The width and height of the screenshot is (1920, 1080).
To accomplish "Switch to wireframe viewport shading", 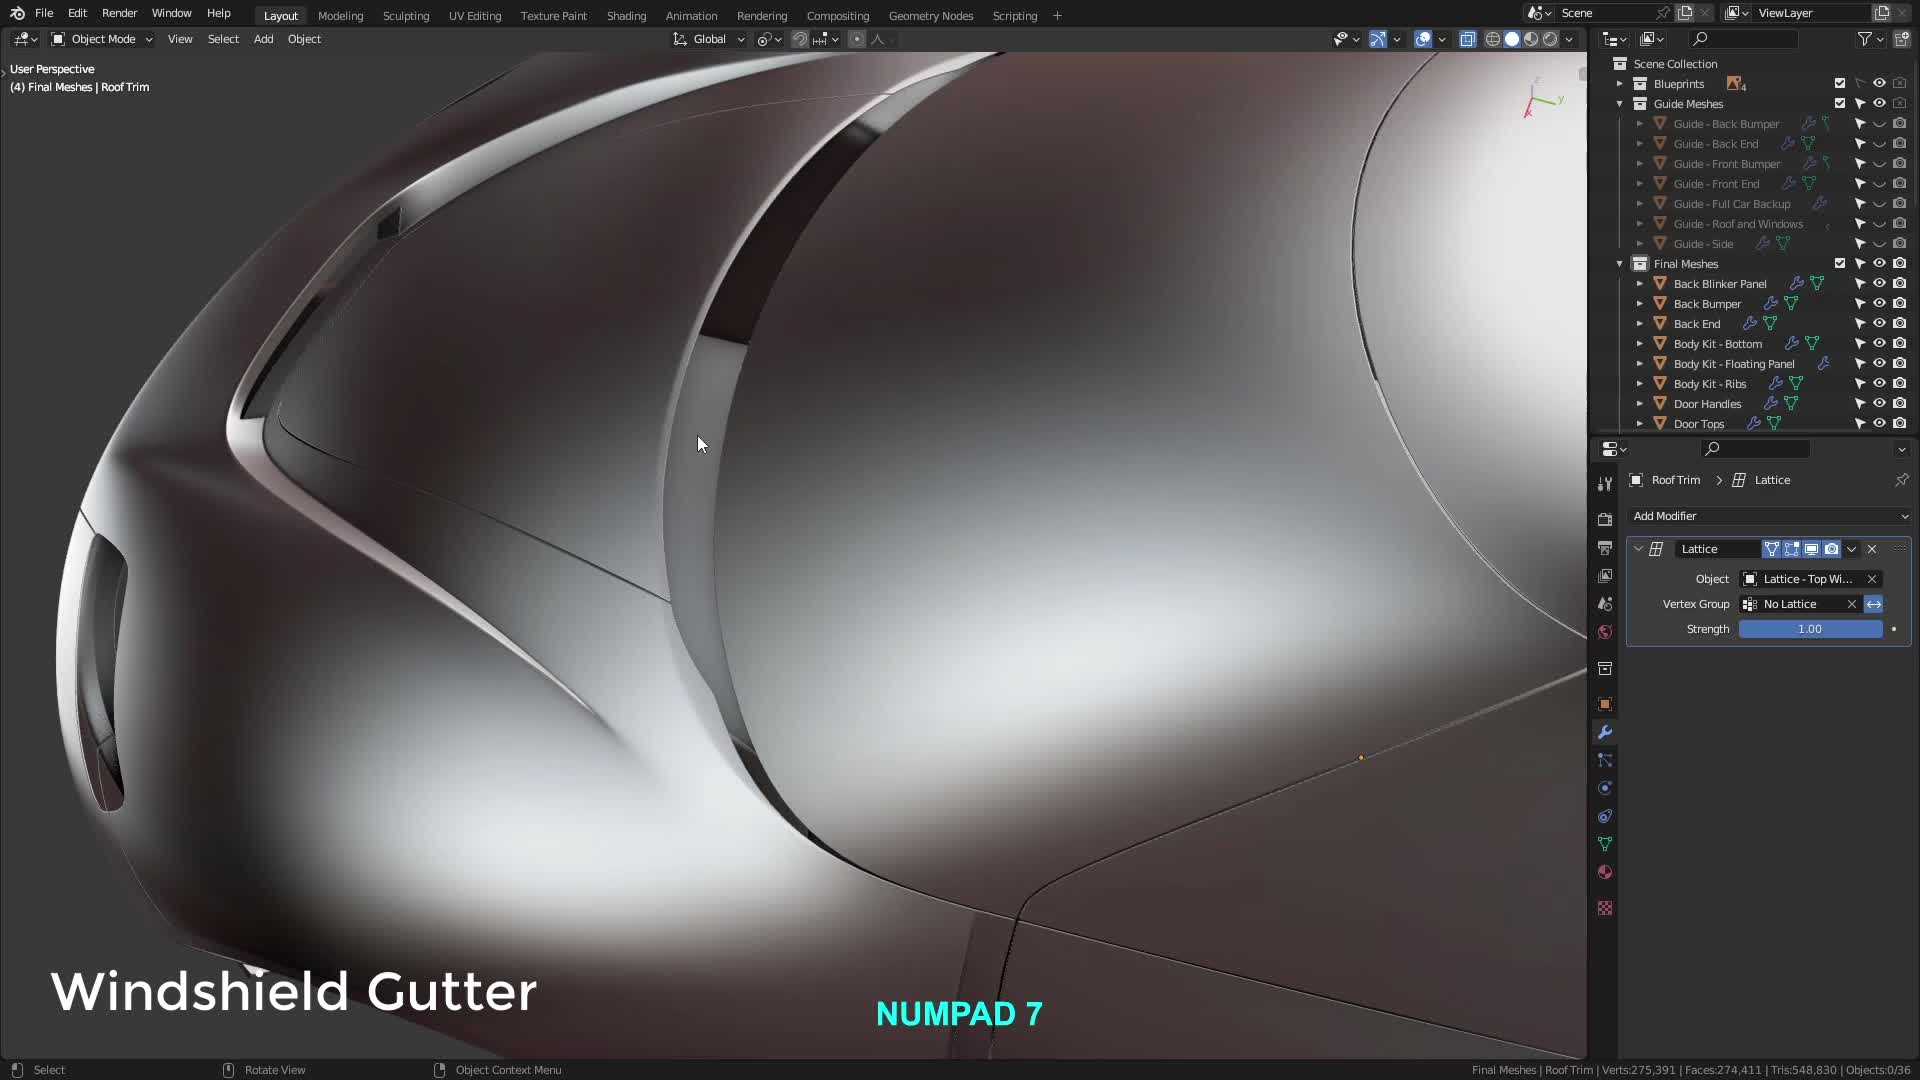I will click(1493, 39).
